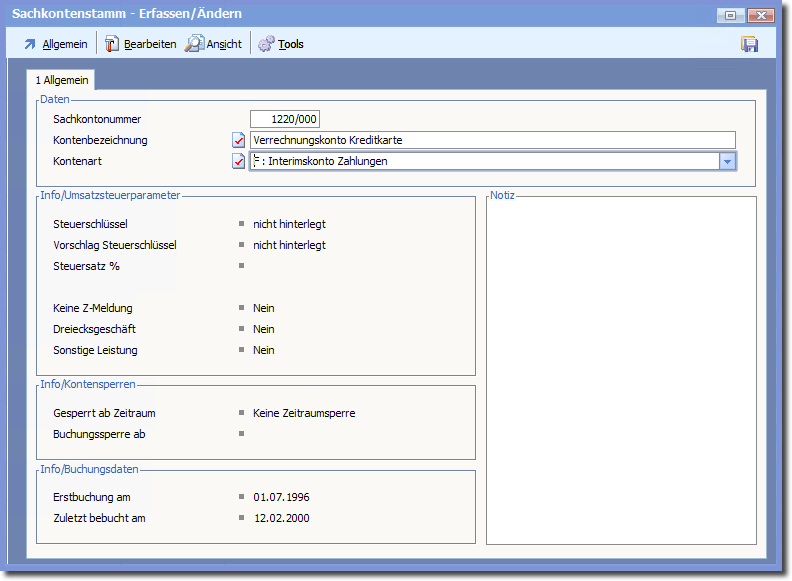
Task: Click the Keine Zeitraumsperre value
Action: (x=304, y=413)
